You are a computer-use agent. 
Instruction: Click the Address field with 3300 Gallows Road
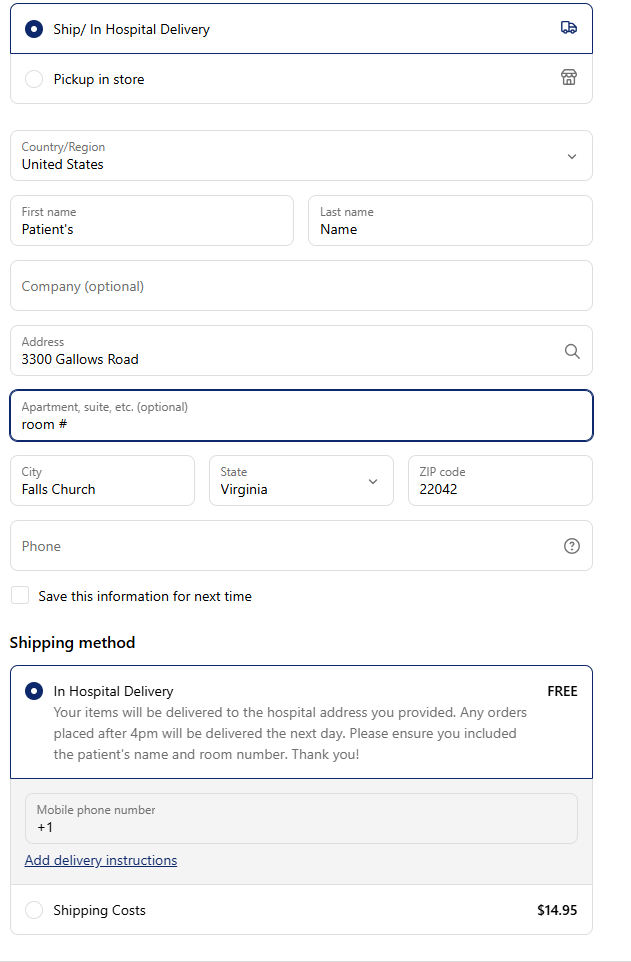(x=280, y=351)
